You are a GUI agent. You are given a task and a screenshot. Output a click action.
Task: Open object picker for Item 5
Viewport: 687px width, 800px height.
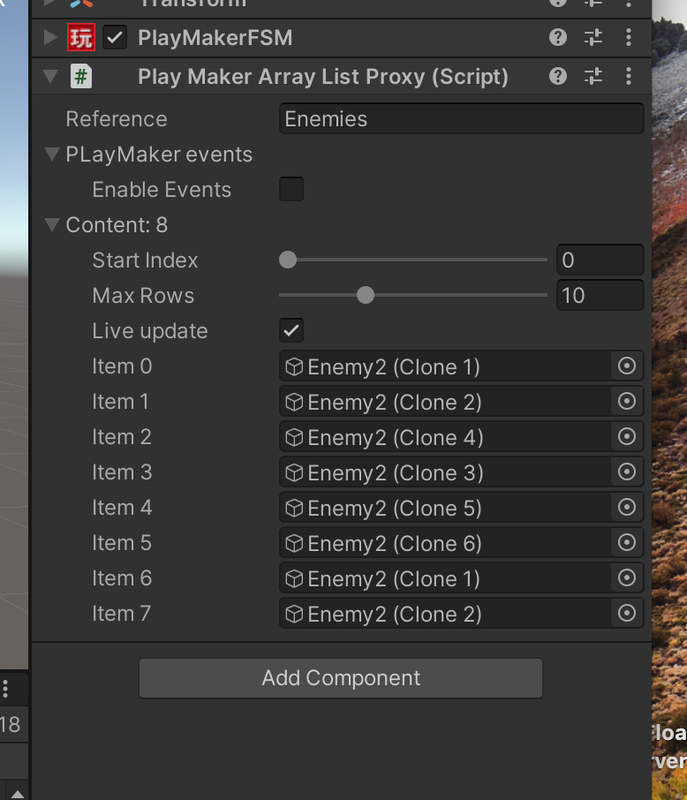627,542
